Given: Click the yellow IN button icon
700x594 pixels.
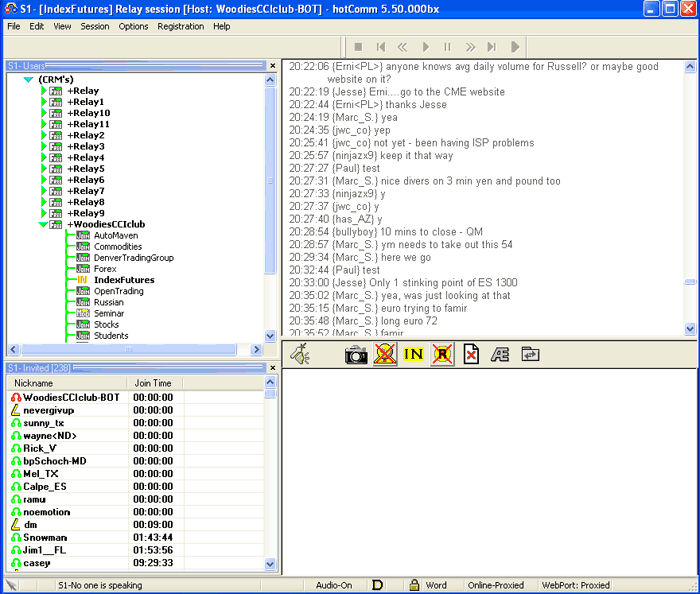Looking at the screenshot, I should (x=414, y=355).
